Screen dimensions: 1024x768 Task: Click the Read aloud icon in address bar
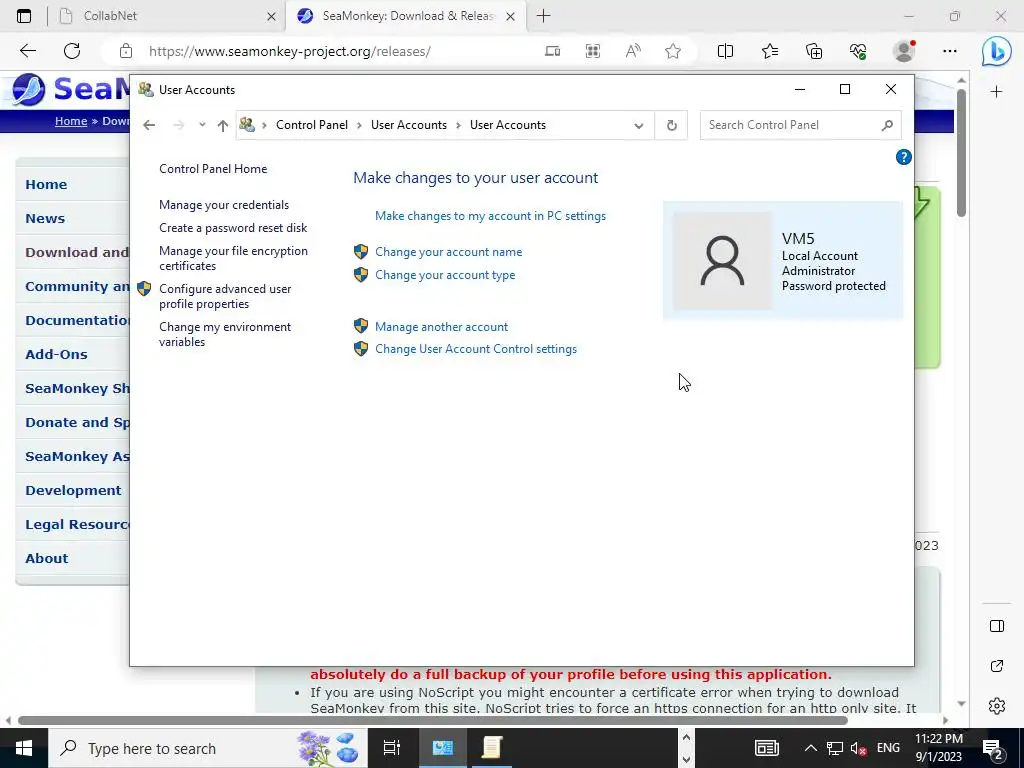point(633,51)
